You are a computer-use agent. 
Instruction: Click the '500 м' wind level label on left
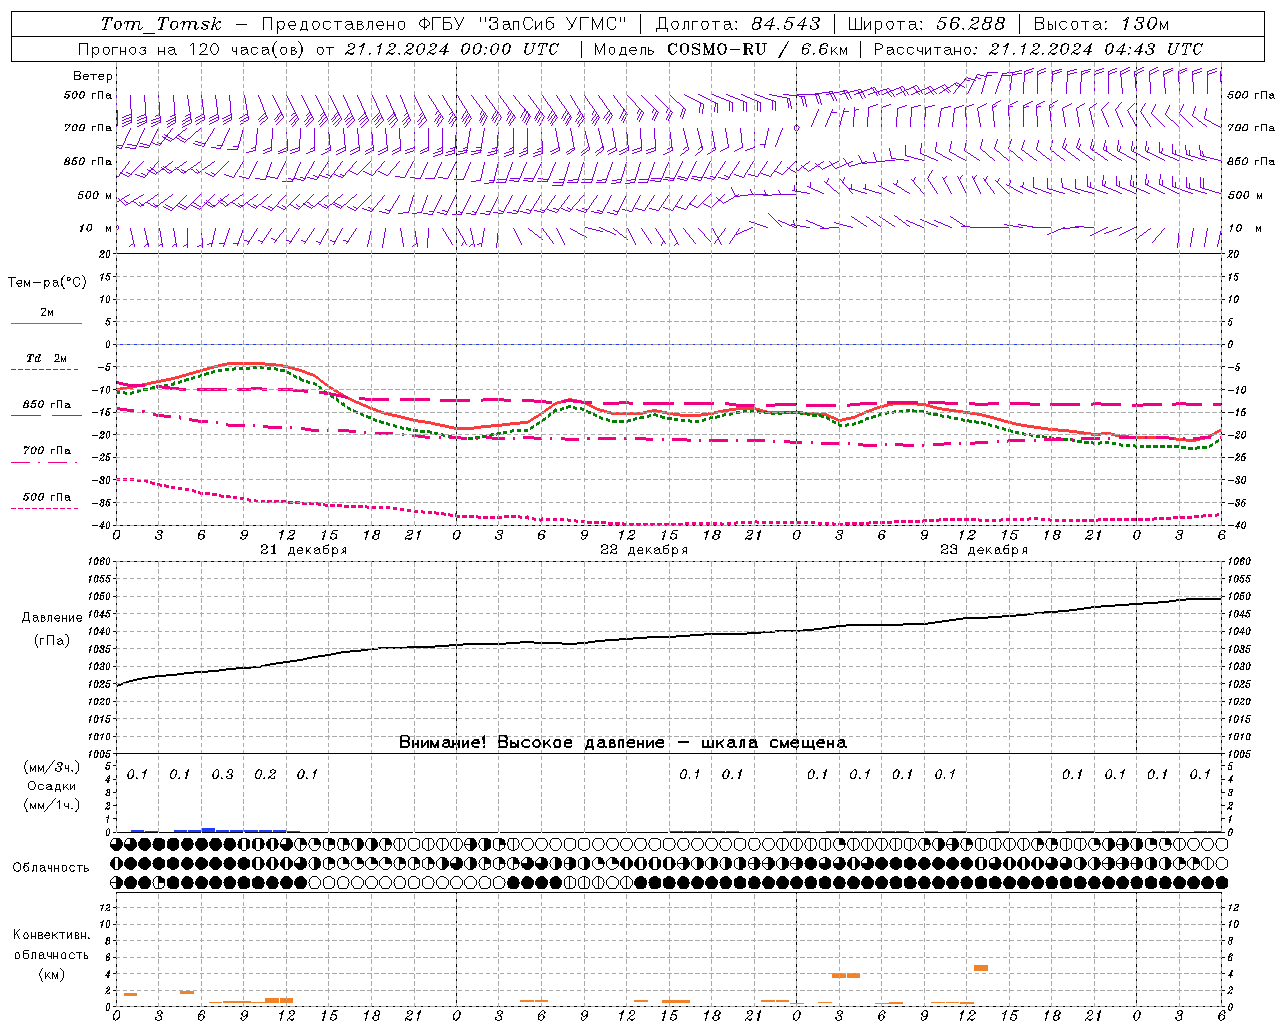pyautogui.click(x=95, y=195)
